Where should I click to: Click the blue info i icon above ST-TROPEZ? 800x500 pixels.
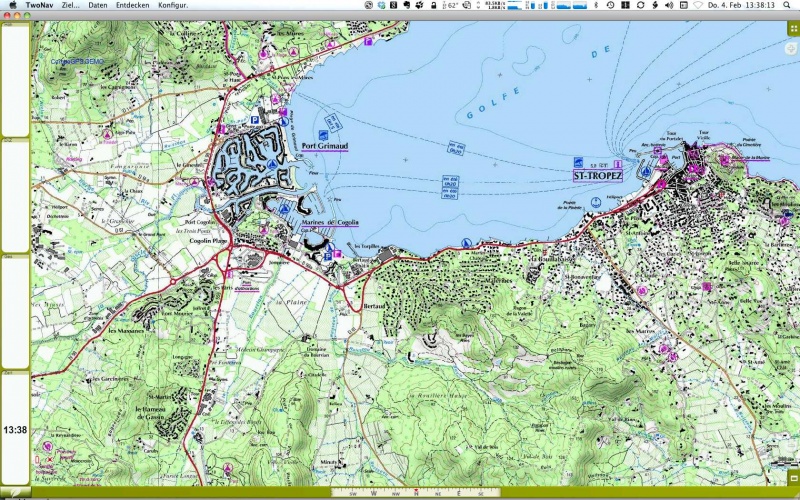tap(618, 164)
